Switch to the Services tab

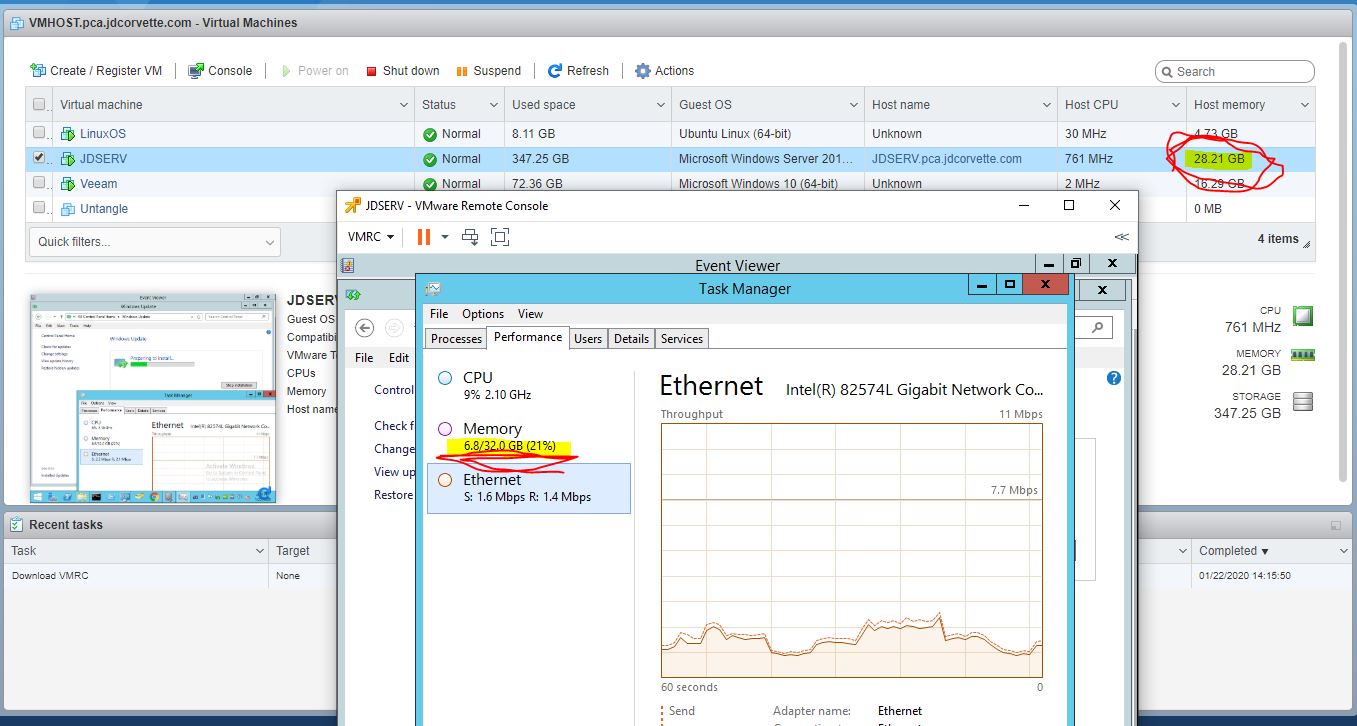coord(682,339)
